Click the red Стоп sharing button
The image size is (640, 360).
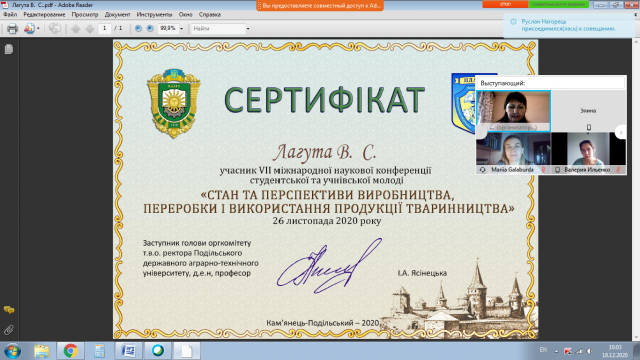[x=505, y=4]
